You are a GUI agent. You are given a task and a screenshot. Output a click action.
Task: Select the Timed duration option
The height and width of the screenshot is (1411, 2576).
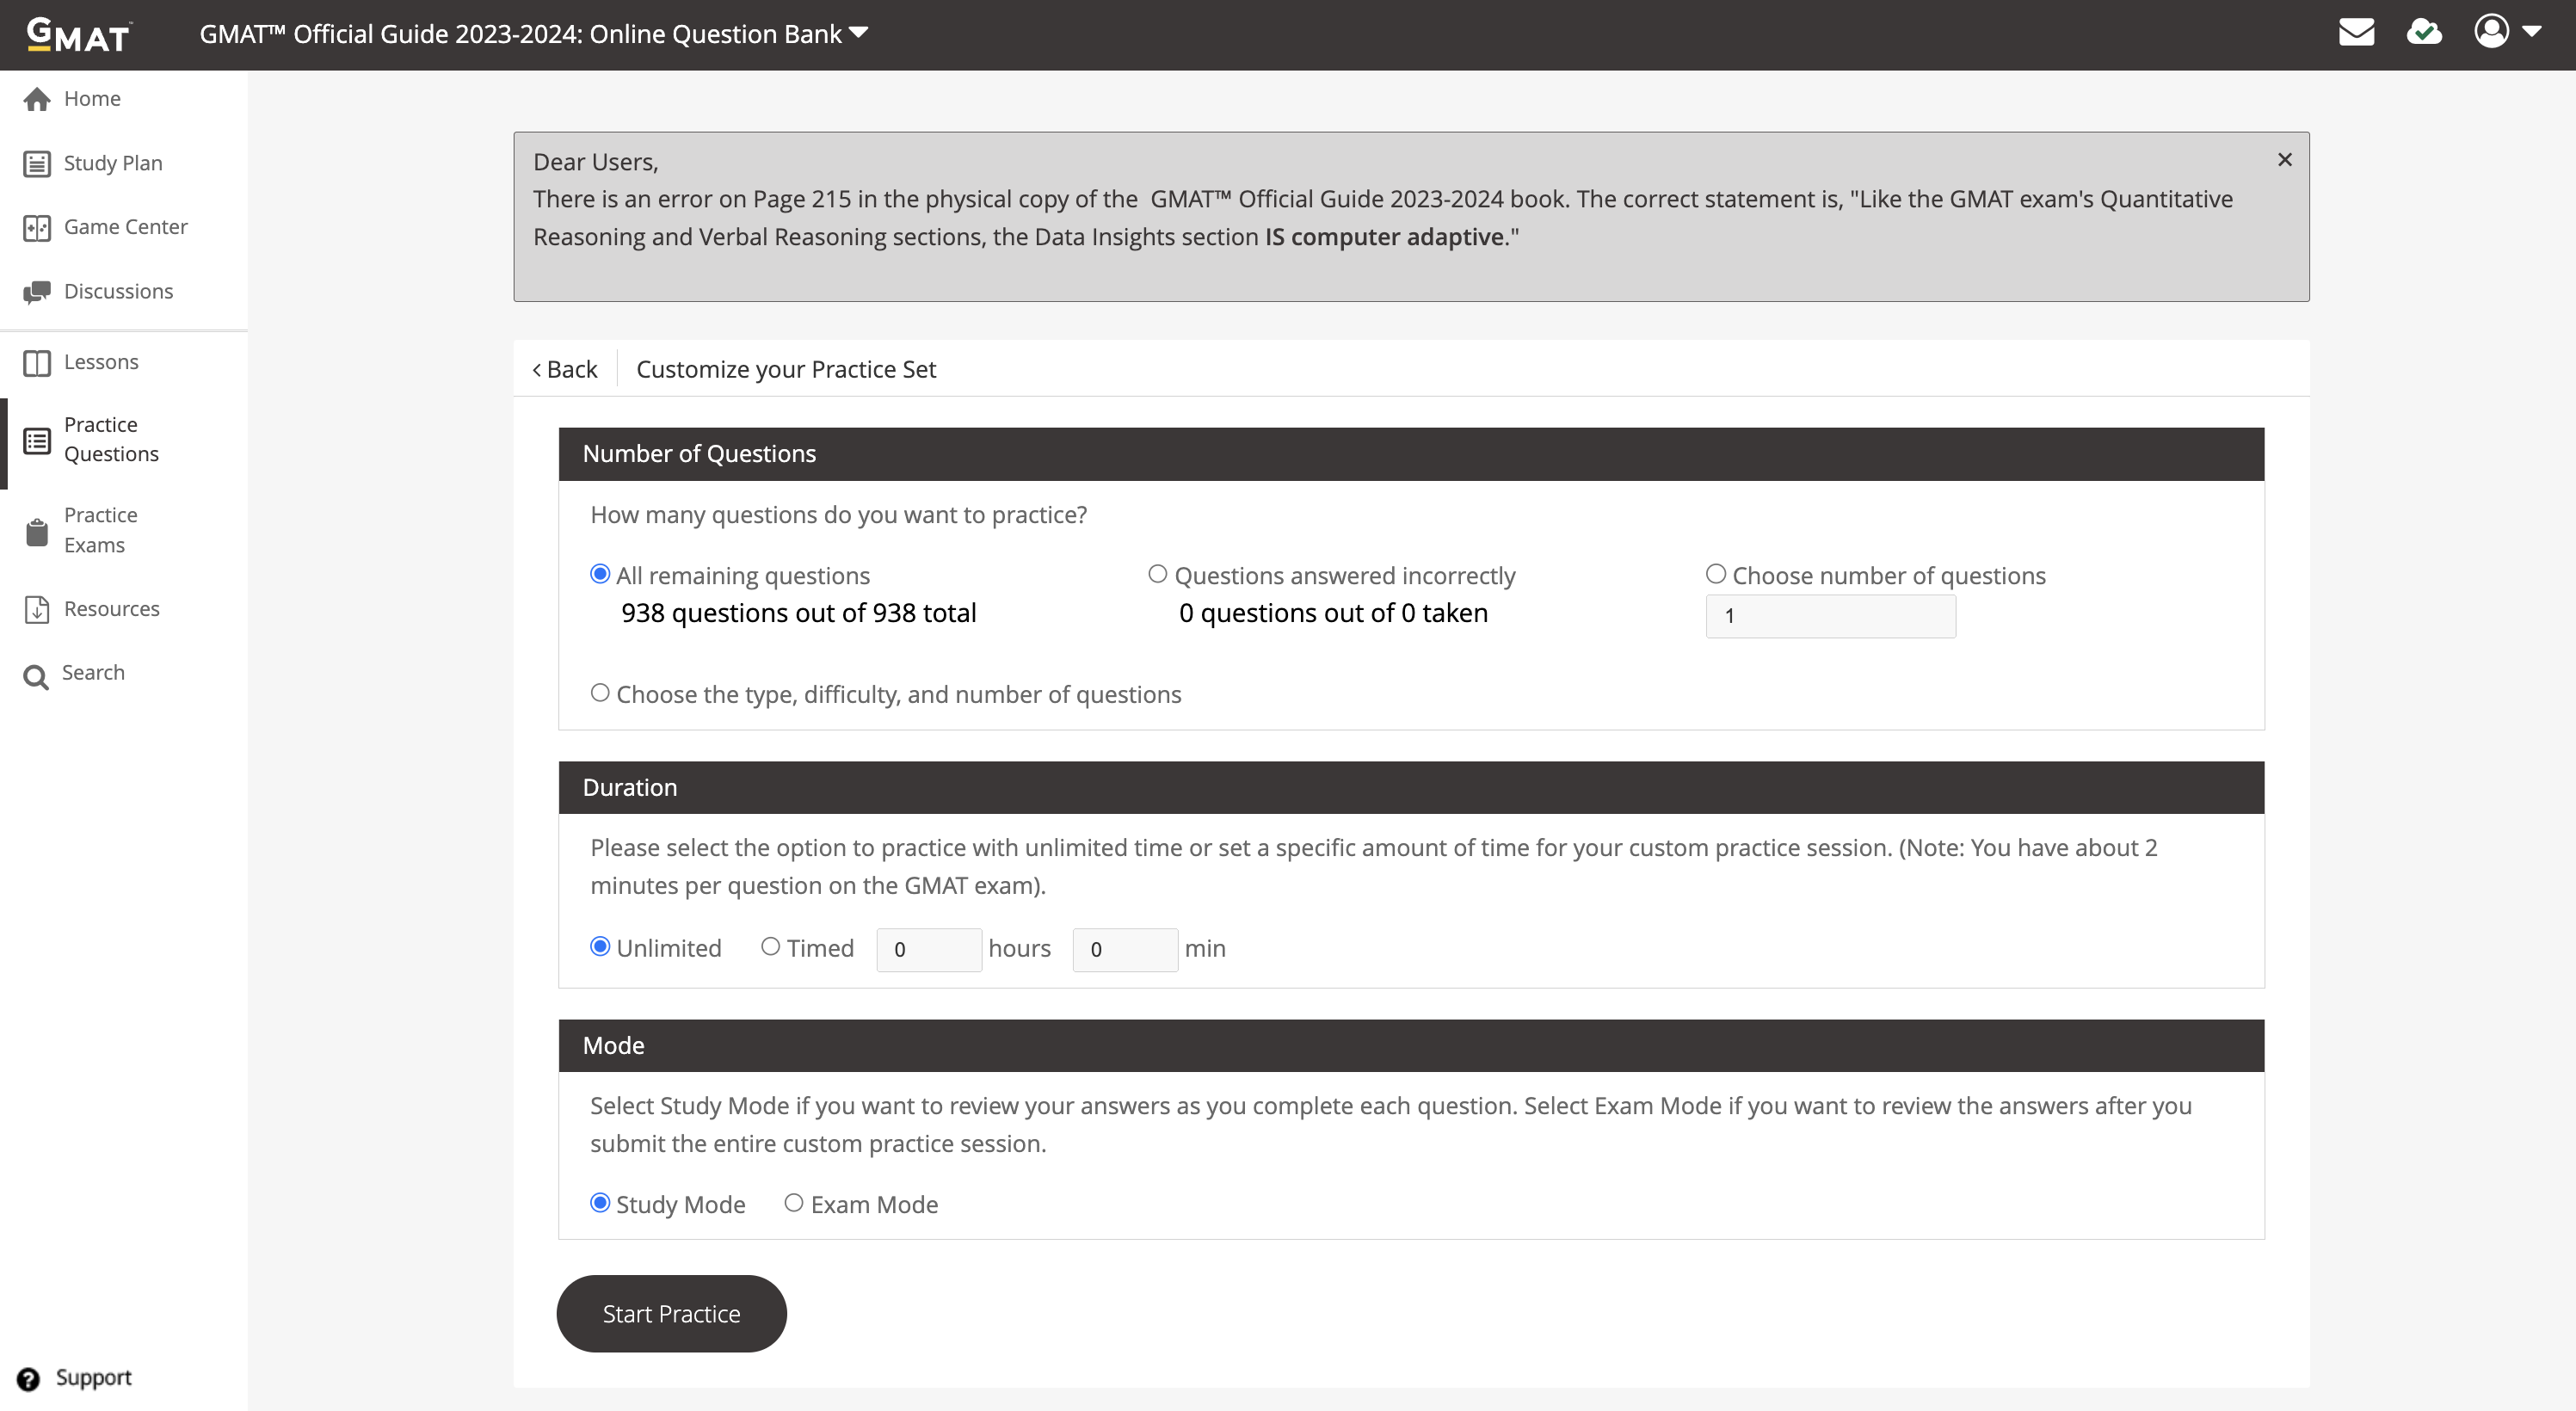tap(770, 946)
